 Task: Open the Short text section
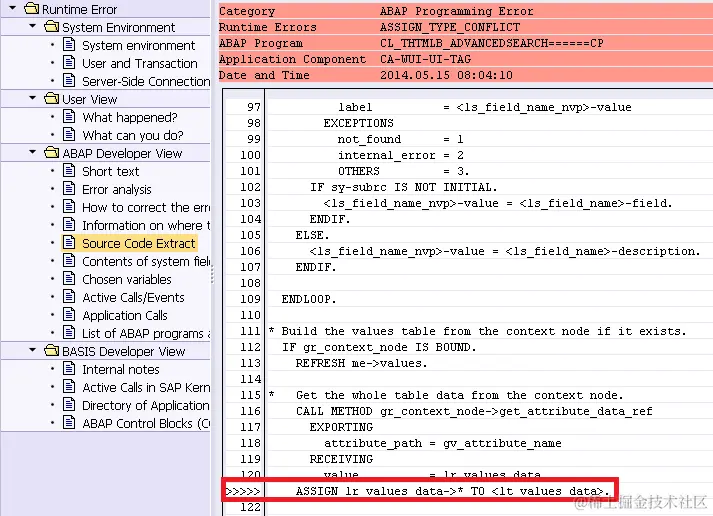pyautogui.click(x=111, y=171)
